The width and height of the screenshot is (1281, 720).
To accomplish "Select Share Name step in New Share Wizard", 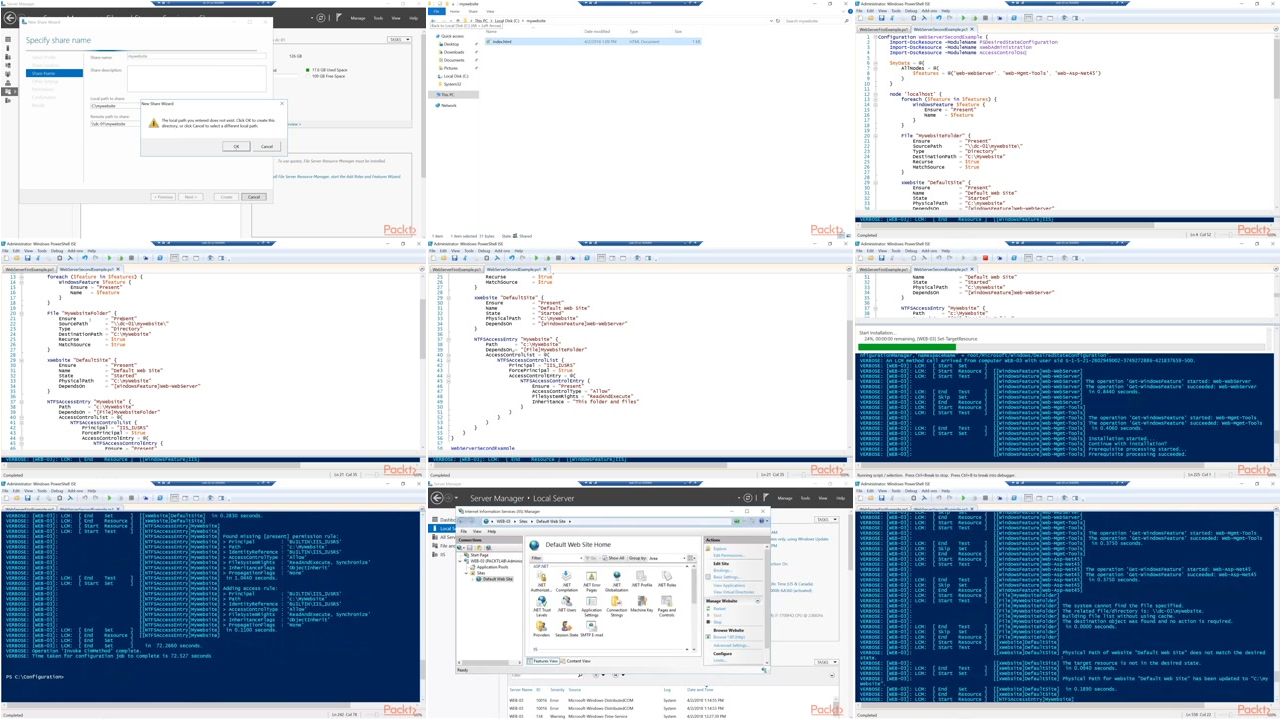I will (54, 73).
